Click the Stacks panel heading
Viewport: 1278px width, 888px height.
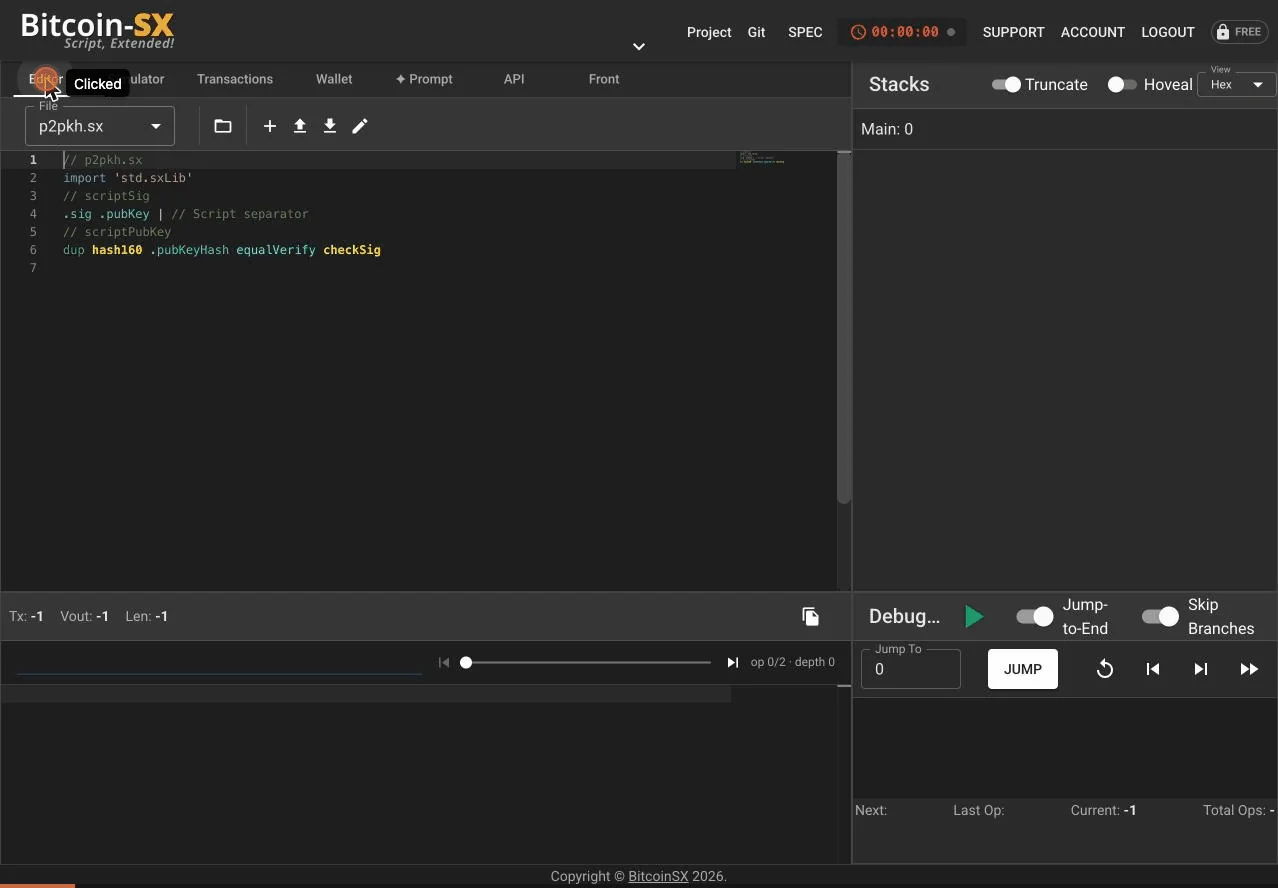[899, 84]
